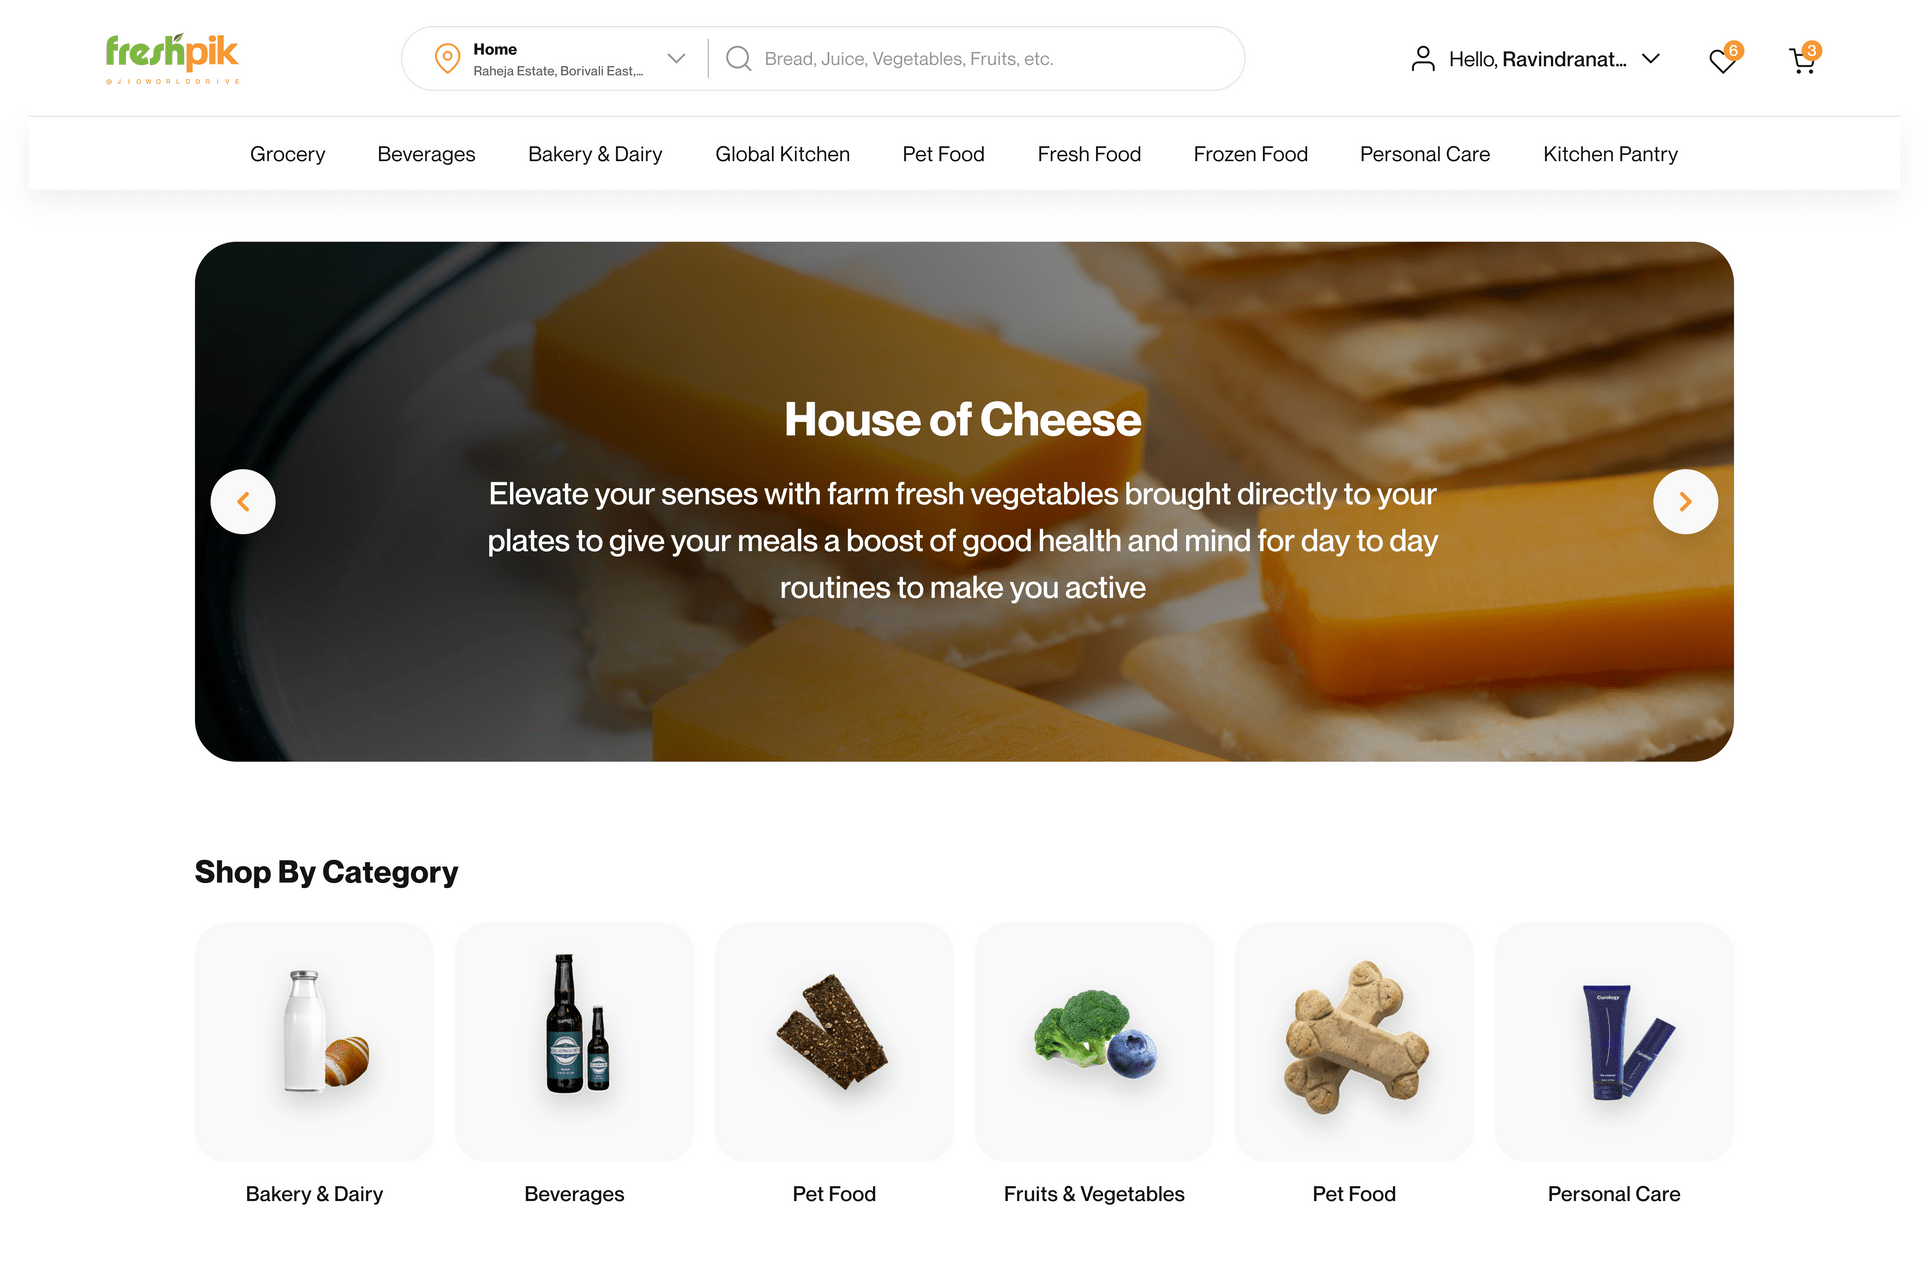
Task: Click the search magnifier icon
Action: [x=738, y=59]
